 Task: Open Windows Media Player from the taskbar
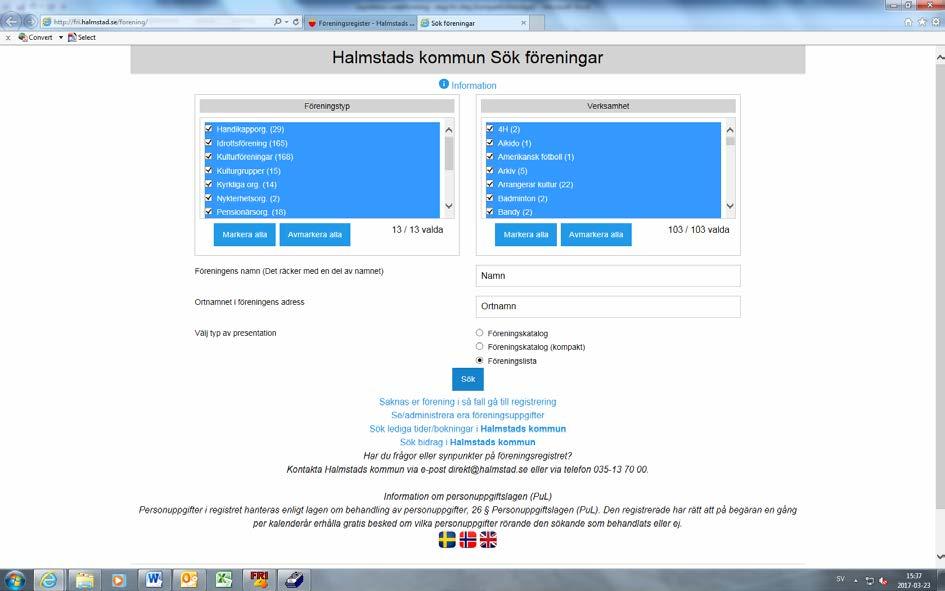click(x=119, y=580)
